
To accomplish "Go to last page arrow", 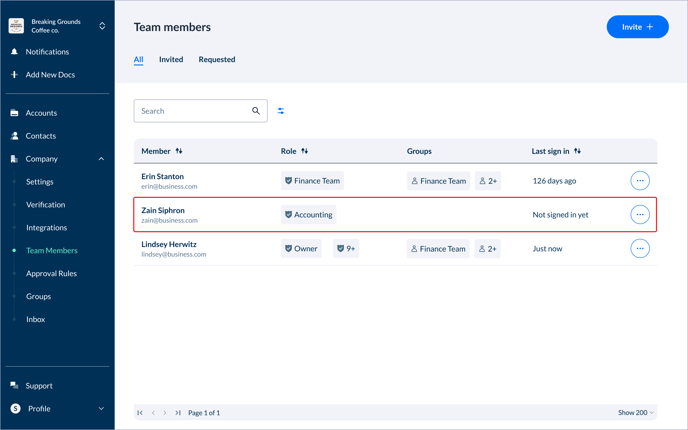I will point(178,412).
